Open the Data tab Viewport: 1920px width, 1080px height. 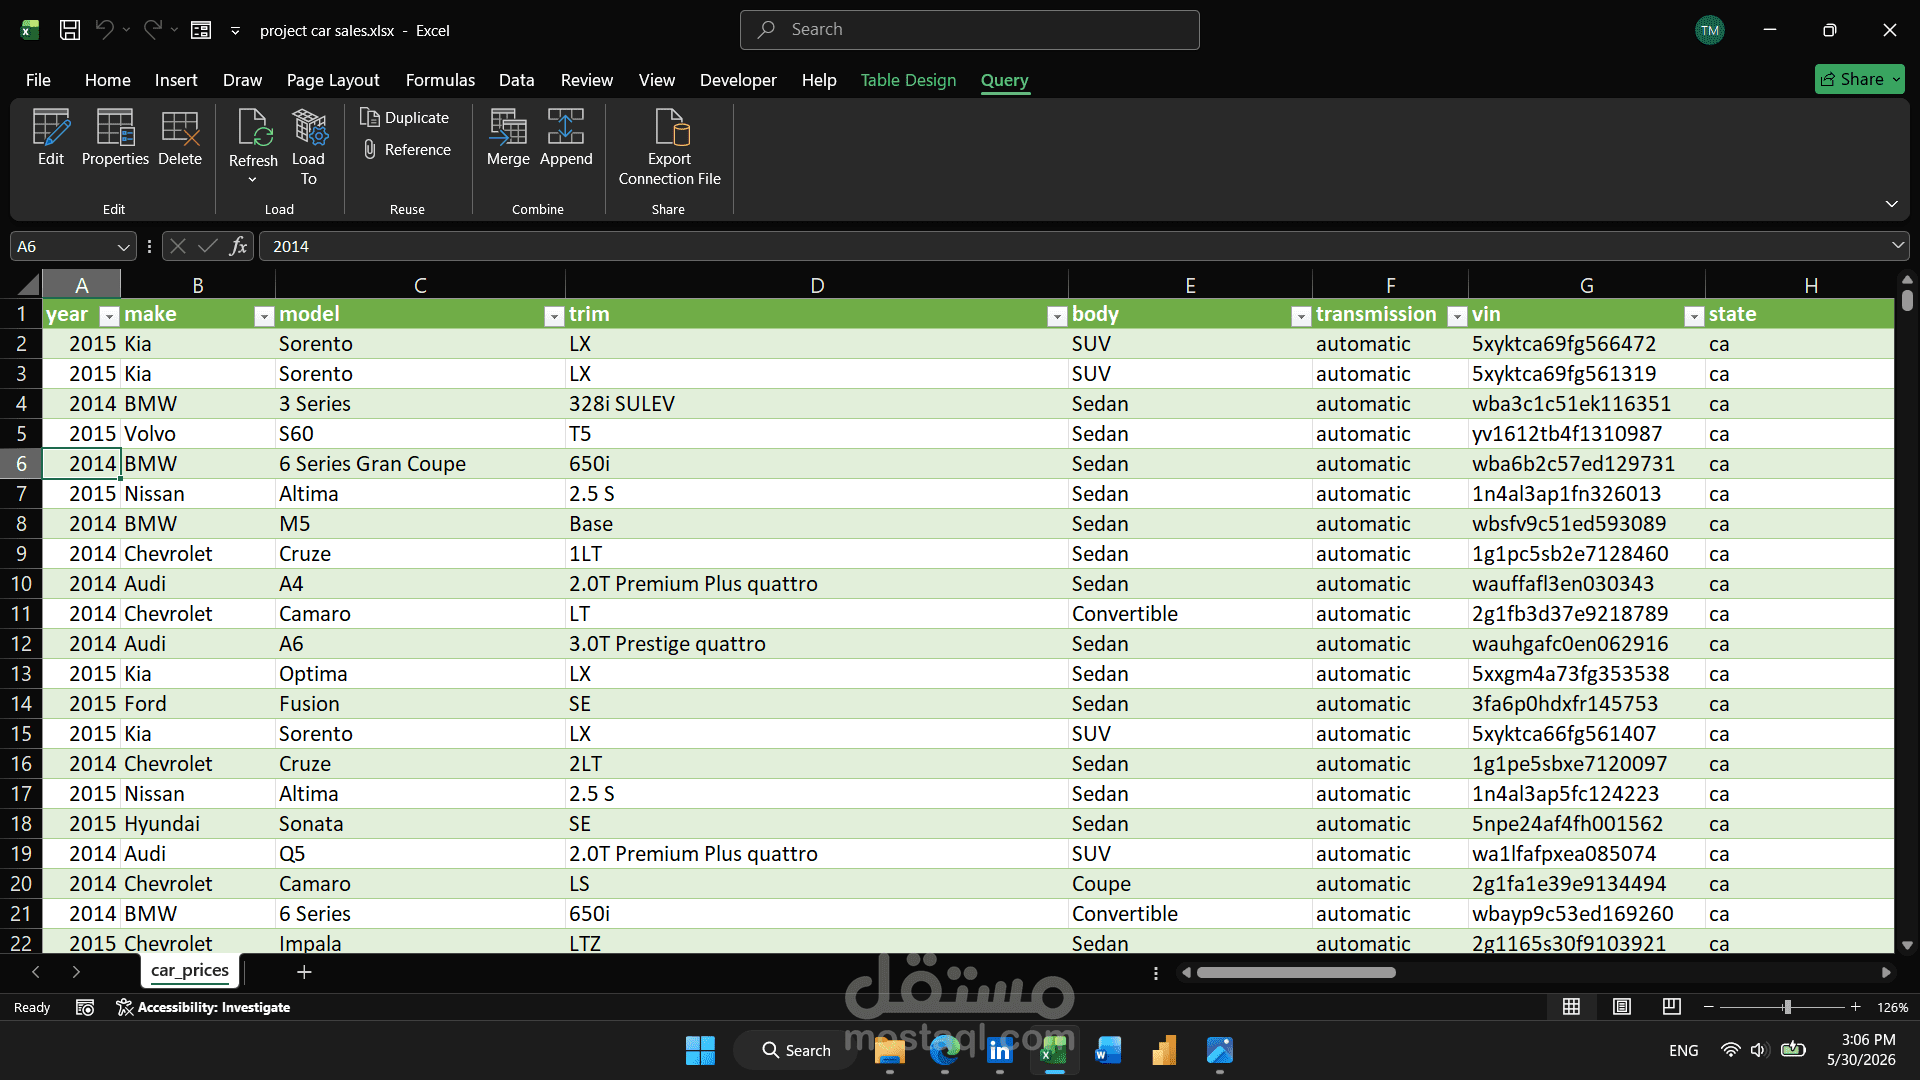[516, 80]
